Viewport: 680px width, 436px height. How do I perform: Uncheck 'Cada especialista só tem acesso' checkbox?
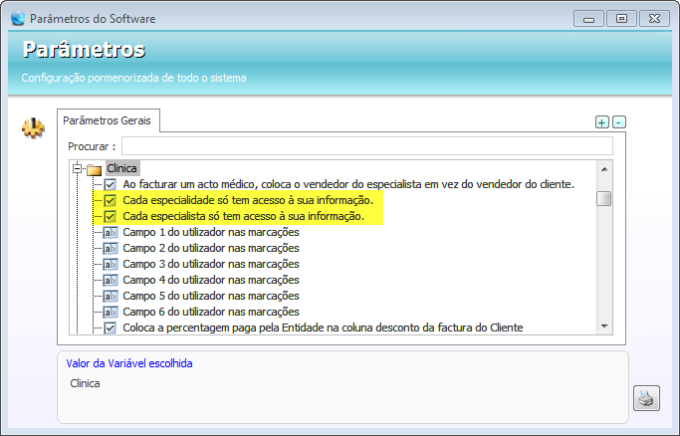(110, 216)
